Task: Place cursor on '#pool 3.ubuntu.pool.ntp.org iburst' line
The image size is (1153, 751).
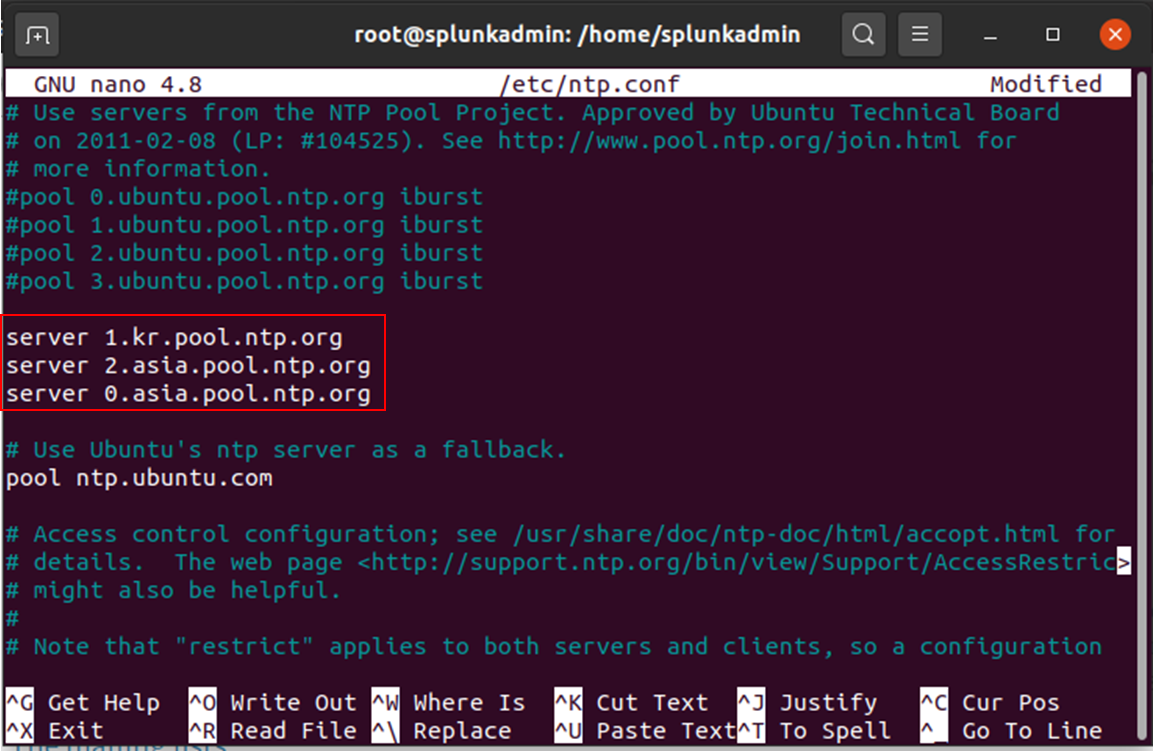Action: click(x=244, y=281)
